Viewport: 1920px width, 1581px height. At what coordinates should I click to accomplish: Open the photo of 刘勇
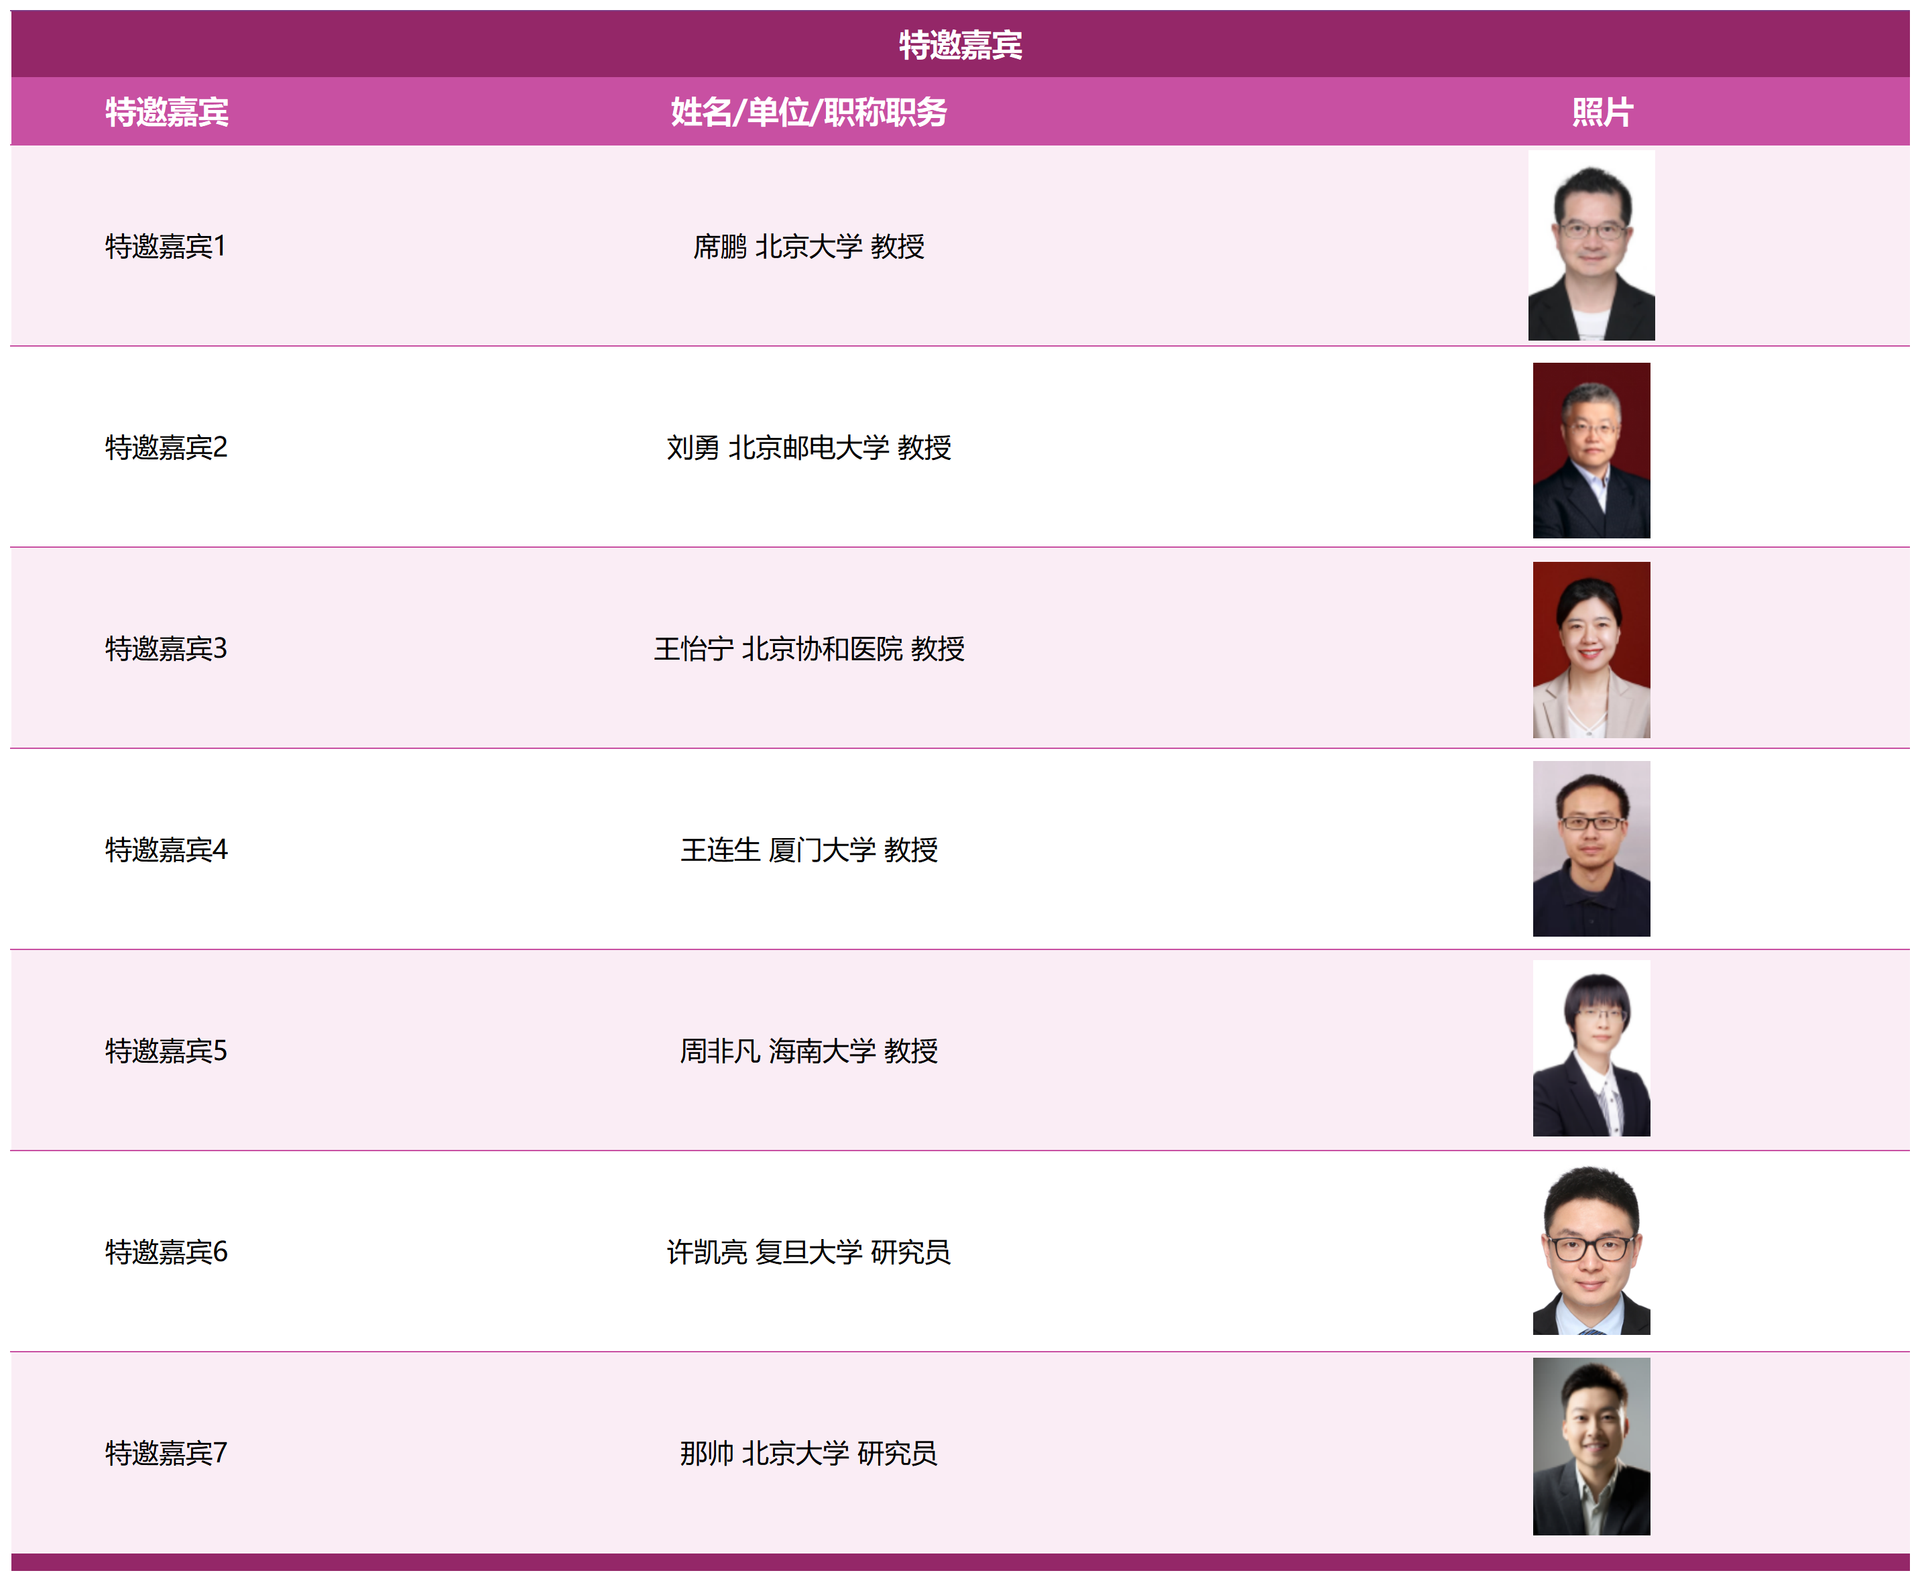coord(1591,450)
